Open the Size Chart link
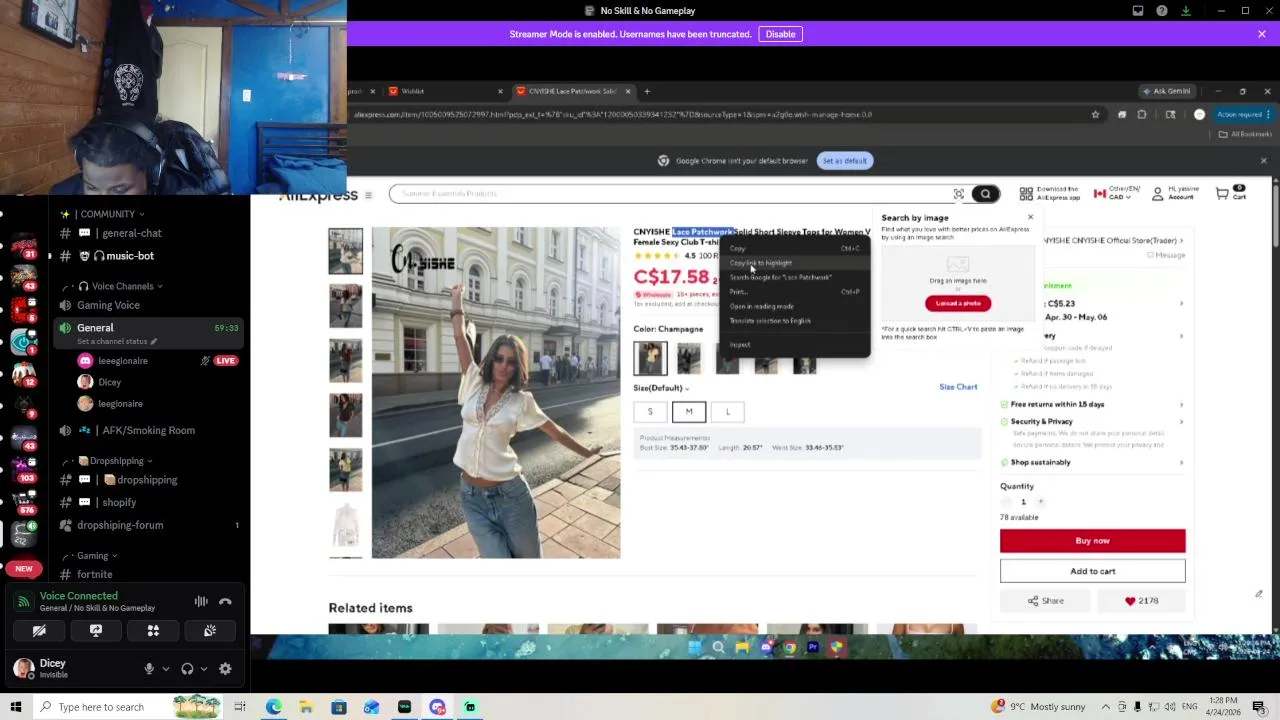The image size is (1280, 720). (958, 387)
